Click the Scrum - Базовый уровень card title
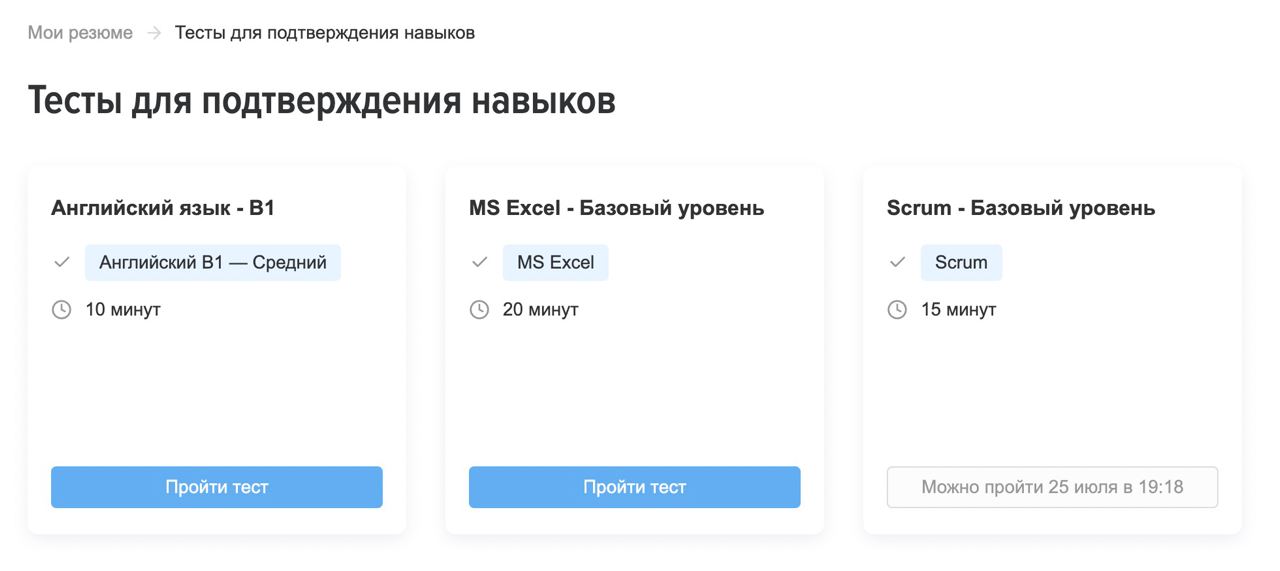Screen dimensions: 1280x571 [x=1021, y=208]
